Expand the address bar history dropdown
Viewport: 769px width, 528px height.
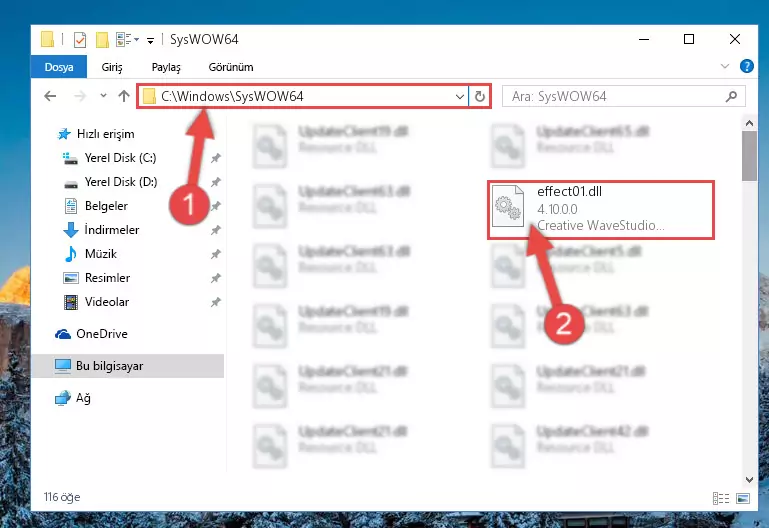click(x=460, y=97)
